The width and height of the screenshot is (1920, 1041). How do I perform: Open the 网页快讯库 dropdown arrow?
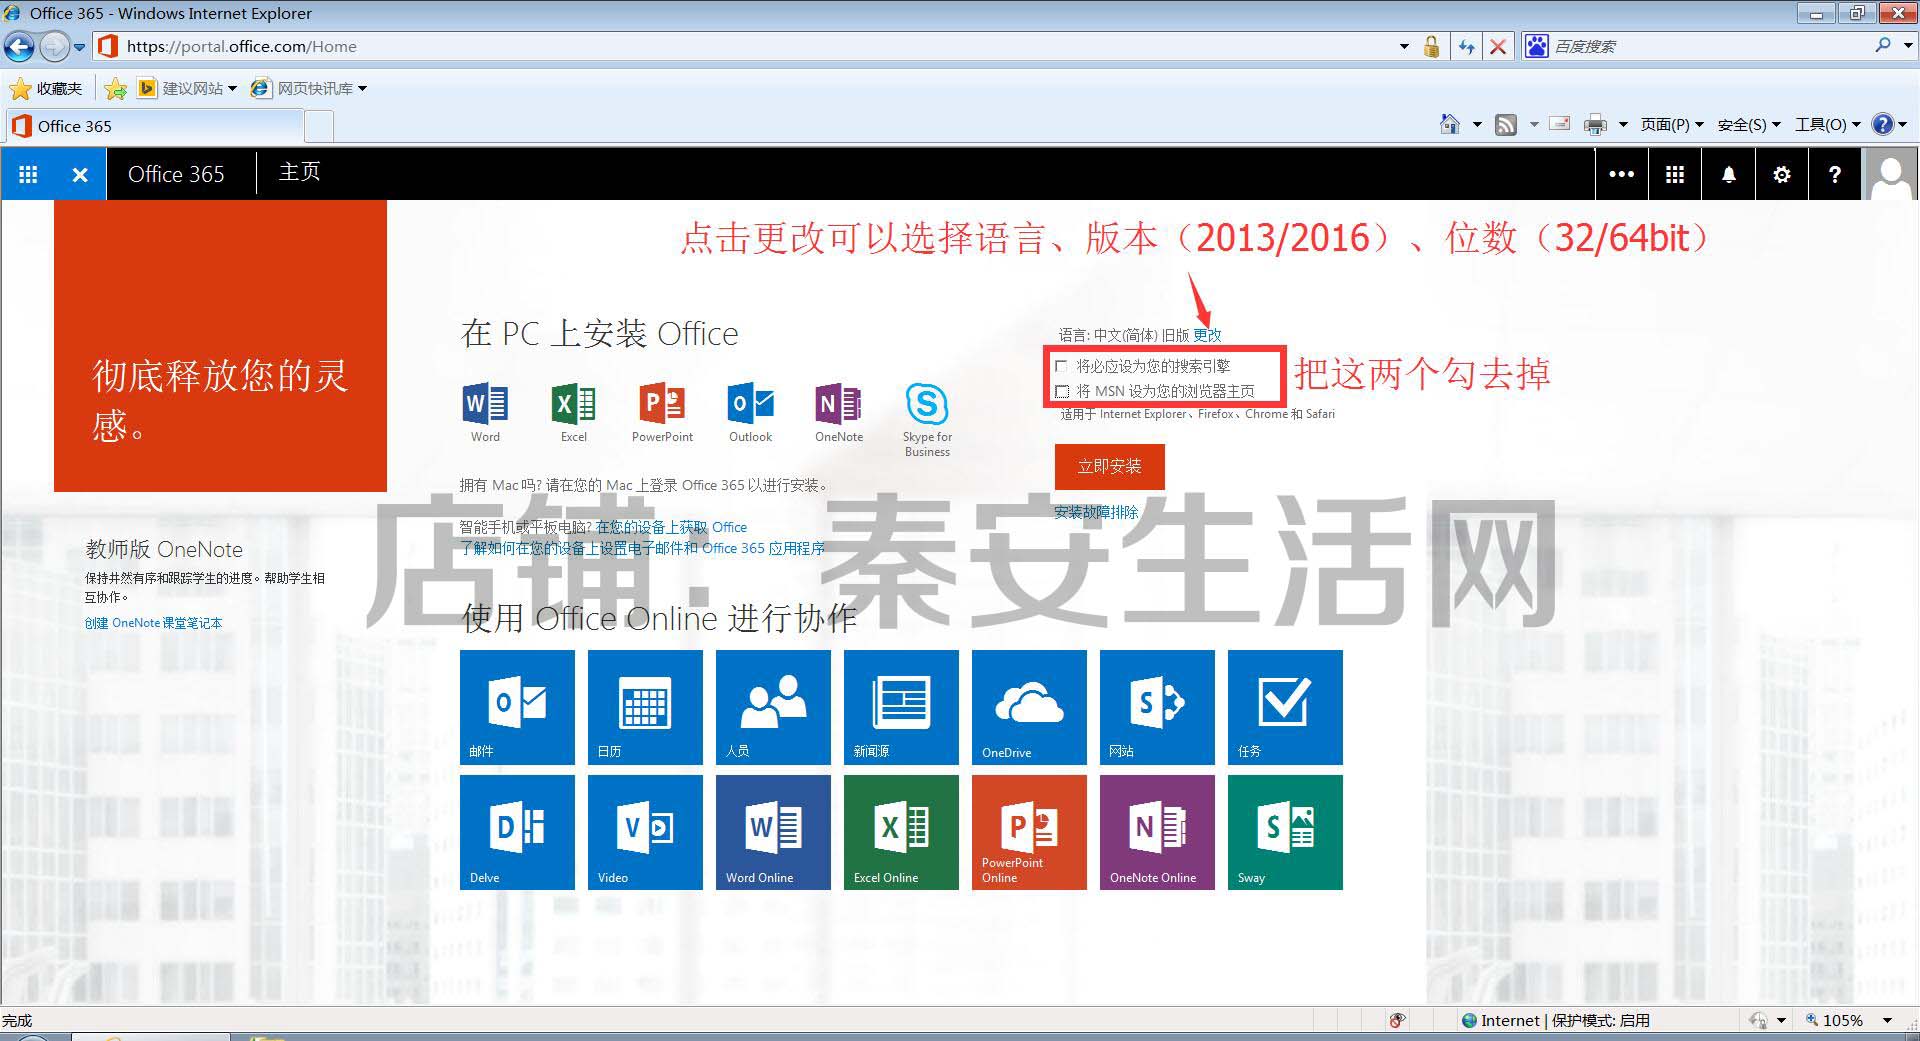point(362,89)
